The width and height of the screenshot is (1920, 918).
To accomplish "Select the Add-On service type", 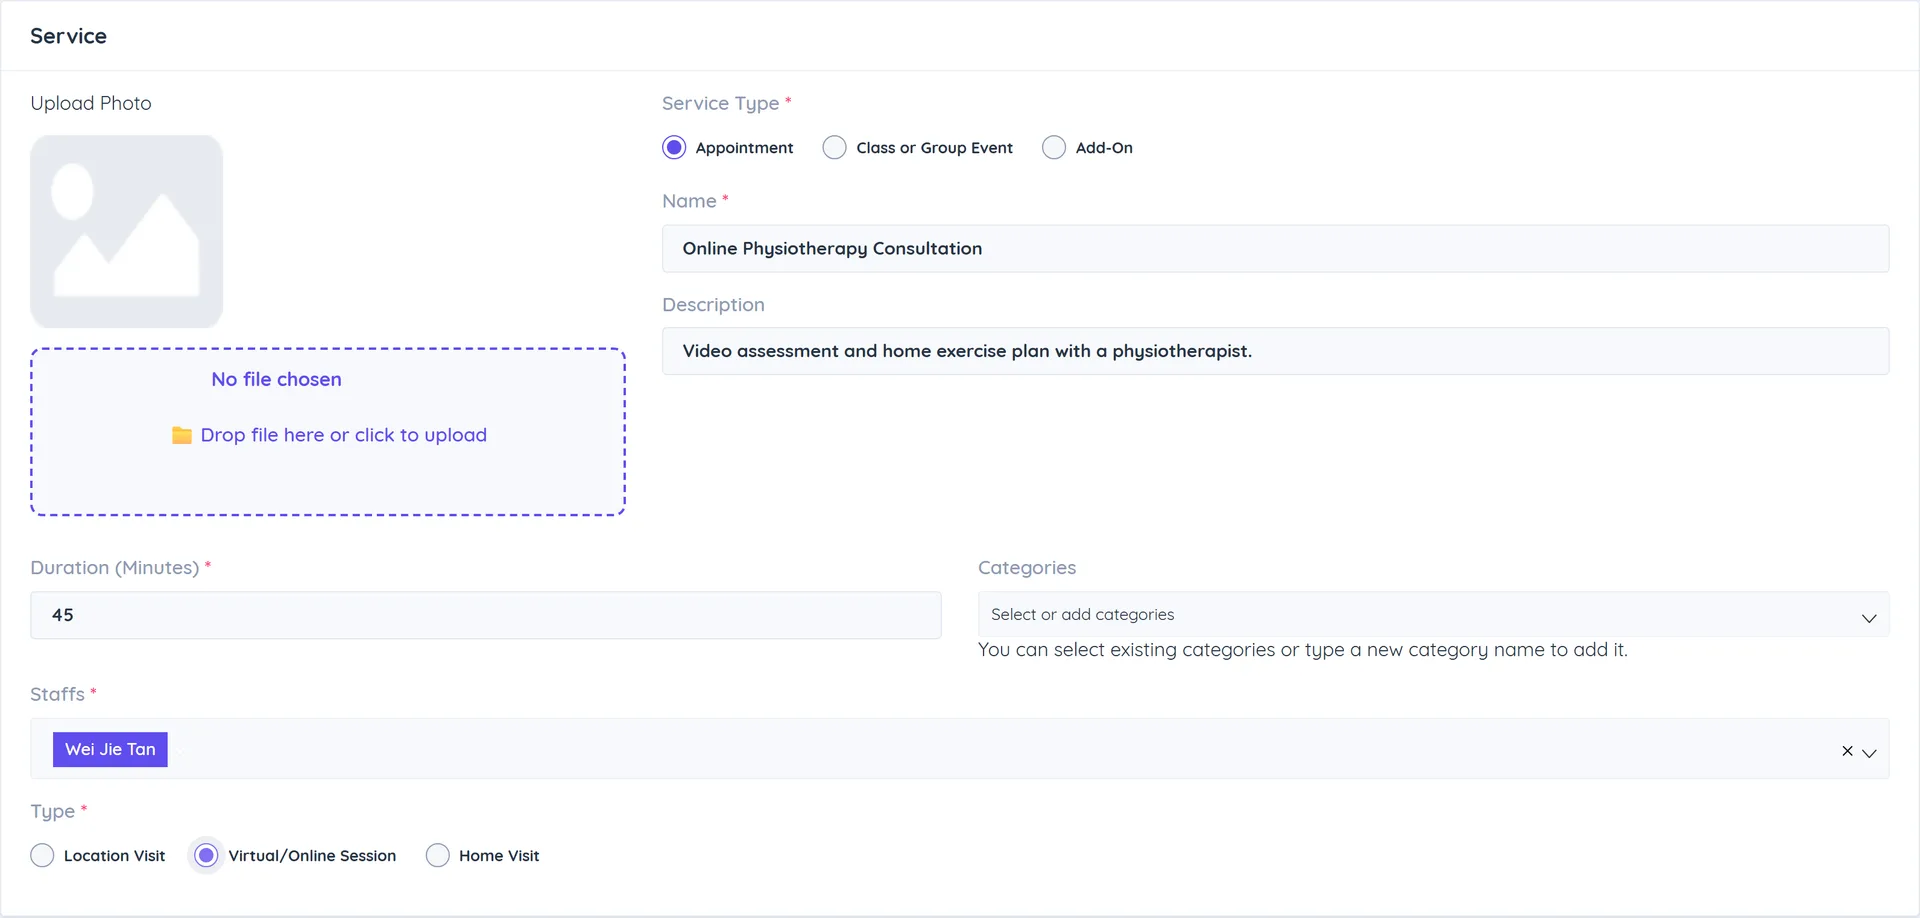I will tap(1054, 148).
